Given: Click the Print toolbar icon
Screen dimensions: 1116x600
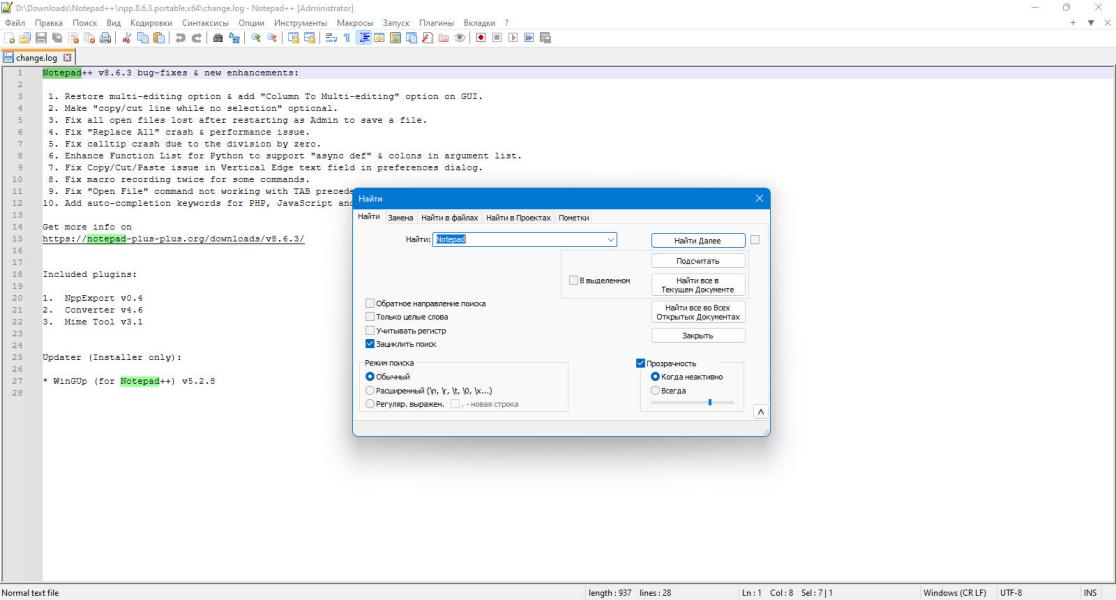Looking at the screenshot, I should [x=105, y=38].
